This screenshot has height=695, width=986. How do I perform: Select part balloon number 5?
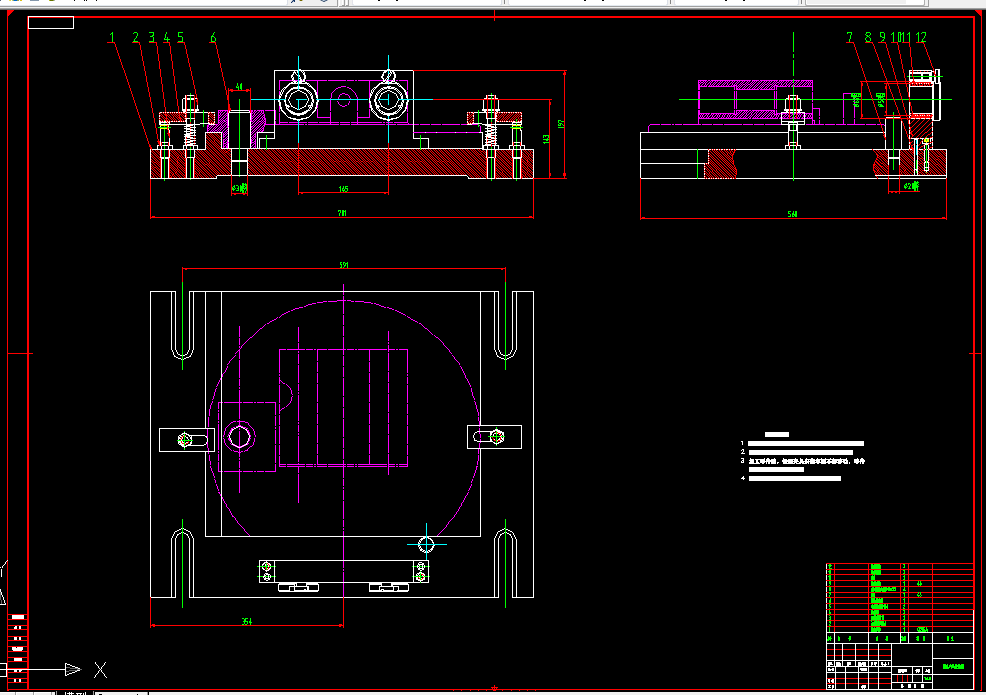180,38
